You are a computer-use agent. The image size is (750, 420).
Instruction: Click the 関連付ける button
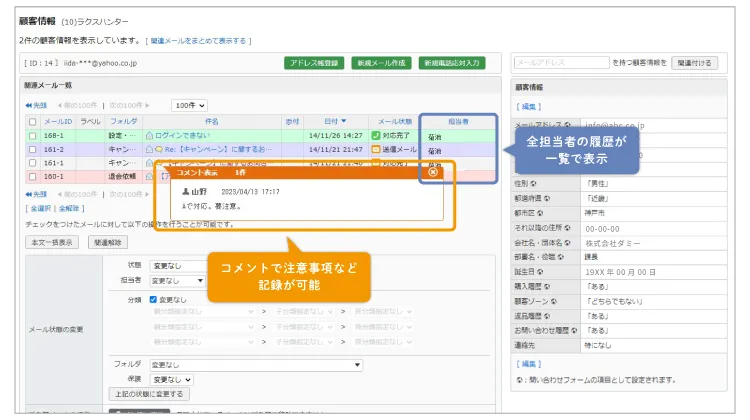point(695,63)
